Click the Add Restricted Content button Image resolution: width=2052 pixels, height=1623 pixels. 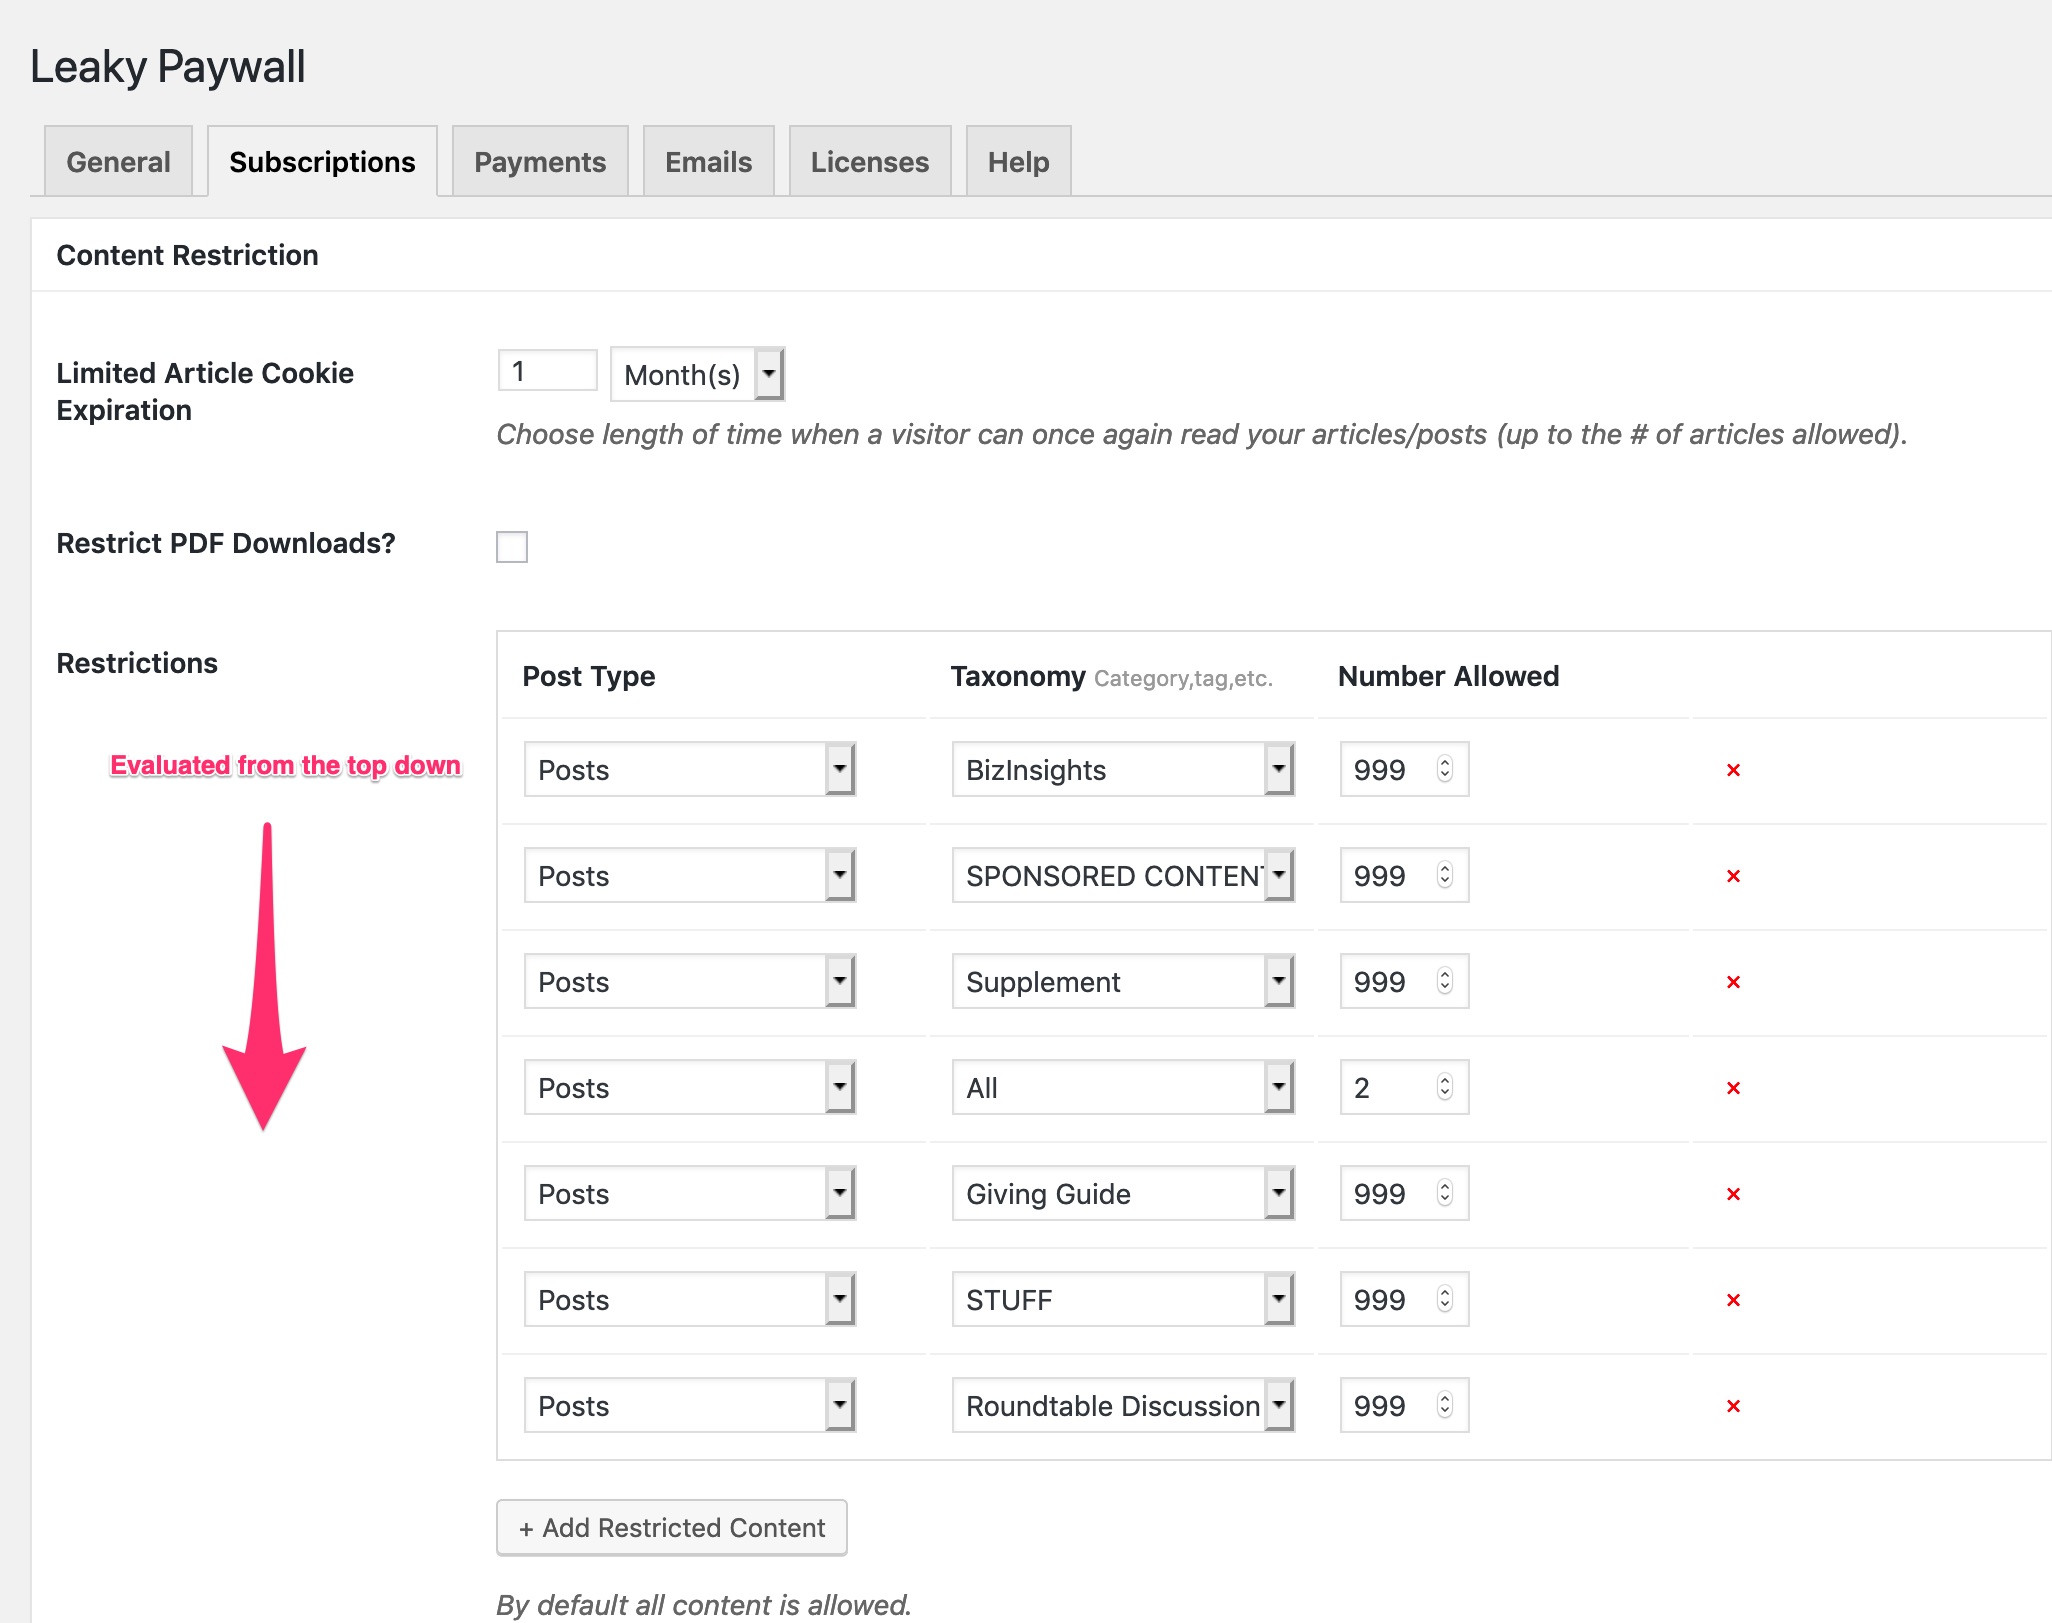(671, 1528)
